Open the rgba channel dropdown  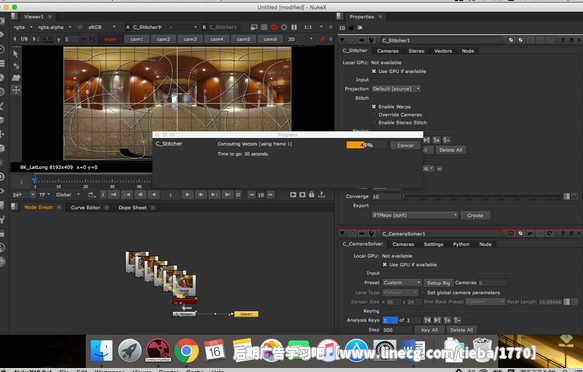tap(23, 27)
